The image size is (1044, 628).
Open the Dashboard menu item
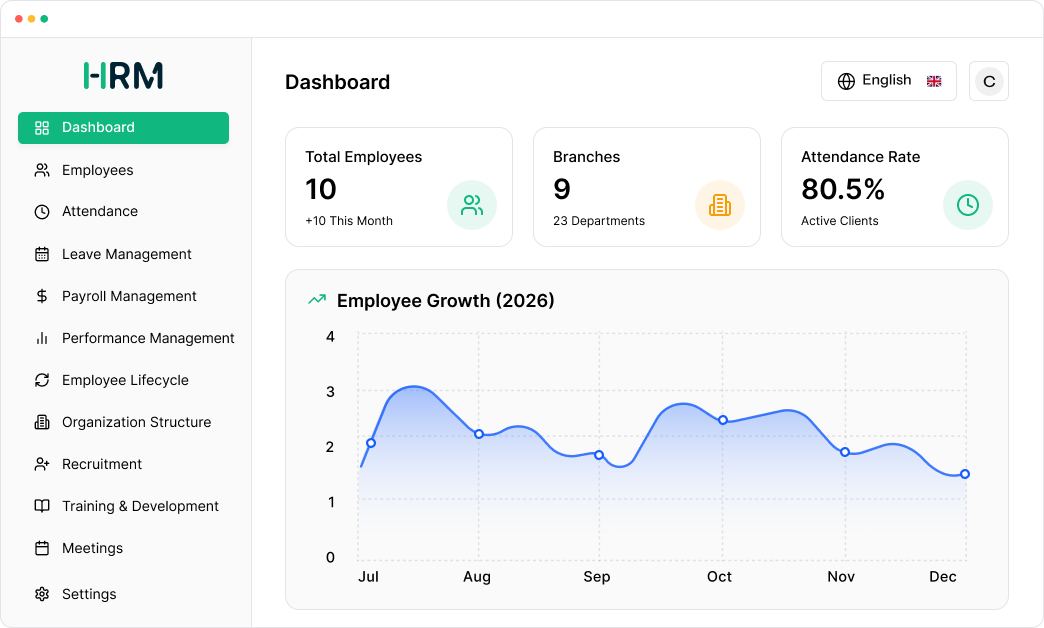pyautogui.click(x=123, y=128)
